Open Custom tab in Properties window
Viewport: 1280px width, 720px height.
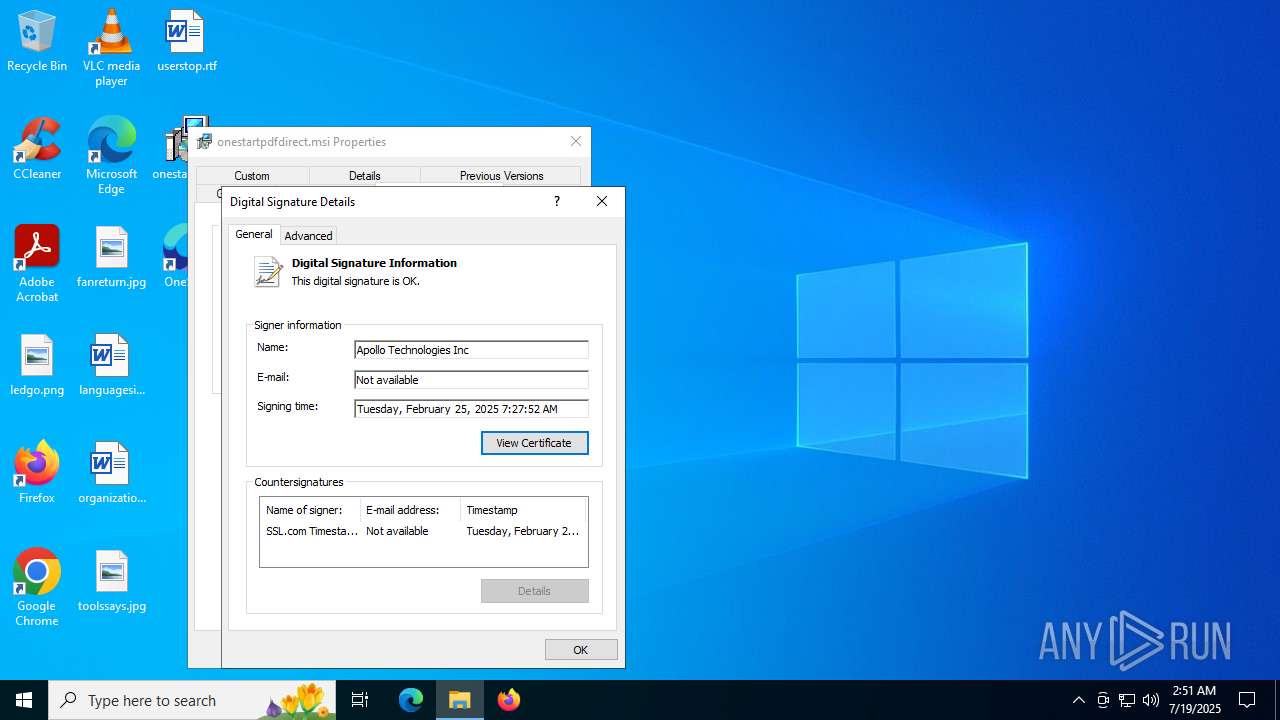click(x=252, y=176)
